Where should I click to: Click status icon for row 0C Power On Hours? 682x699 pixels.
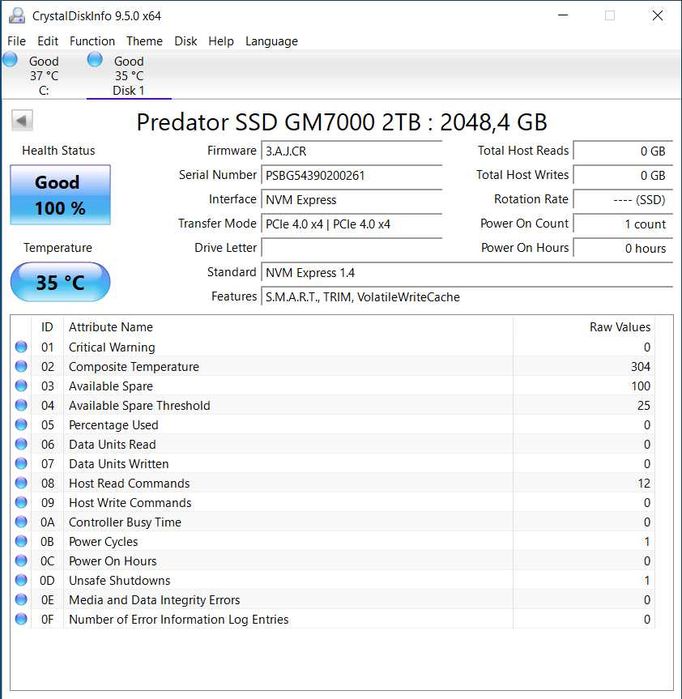pyautogui.click(x=21, y=560)
